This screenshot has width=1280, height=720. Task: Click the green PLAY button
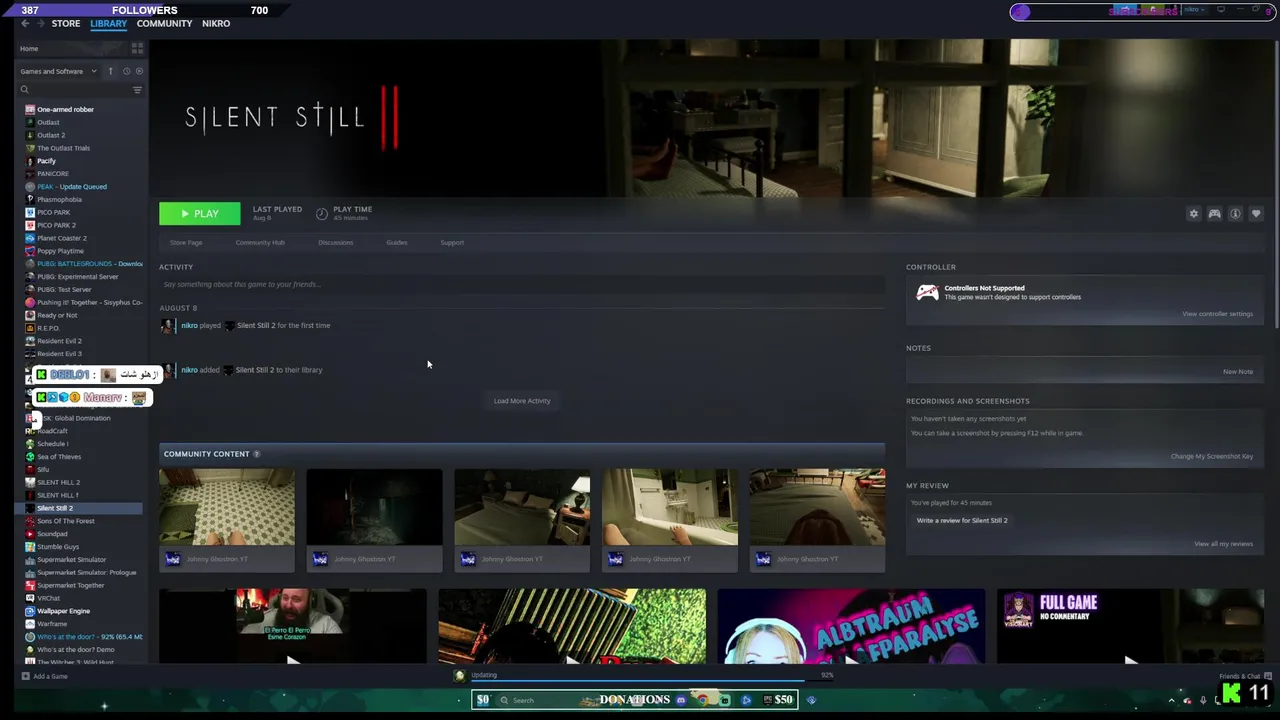click(200, 213)
